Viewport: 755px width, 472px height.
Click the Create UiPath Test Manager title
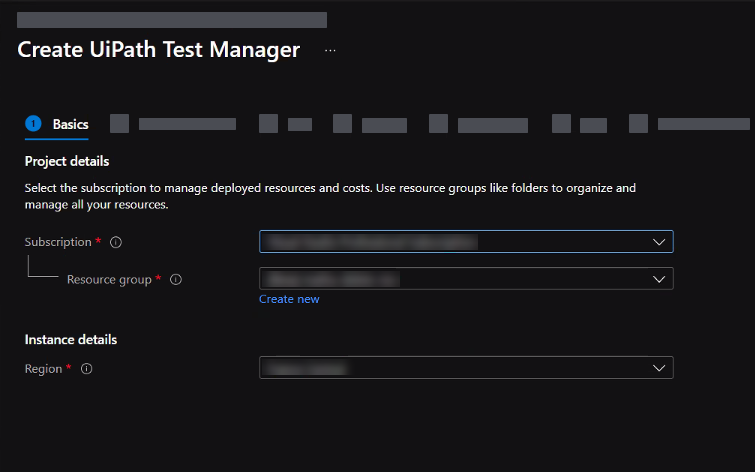(x=159, y=50)
